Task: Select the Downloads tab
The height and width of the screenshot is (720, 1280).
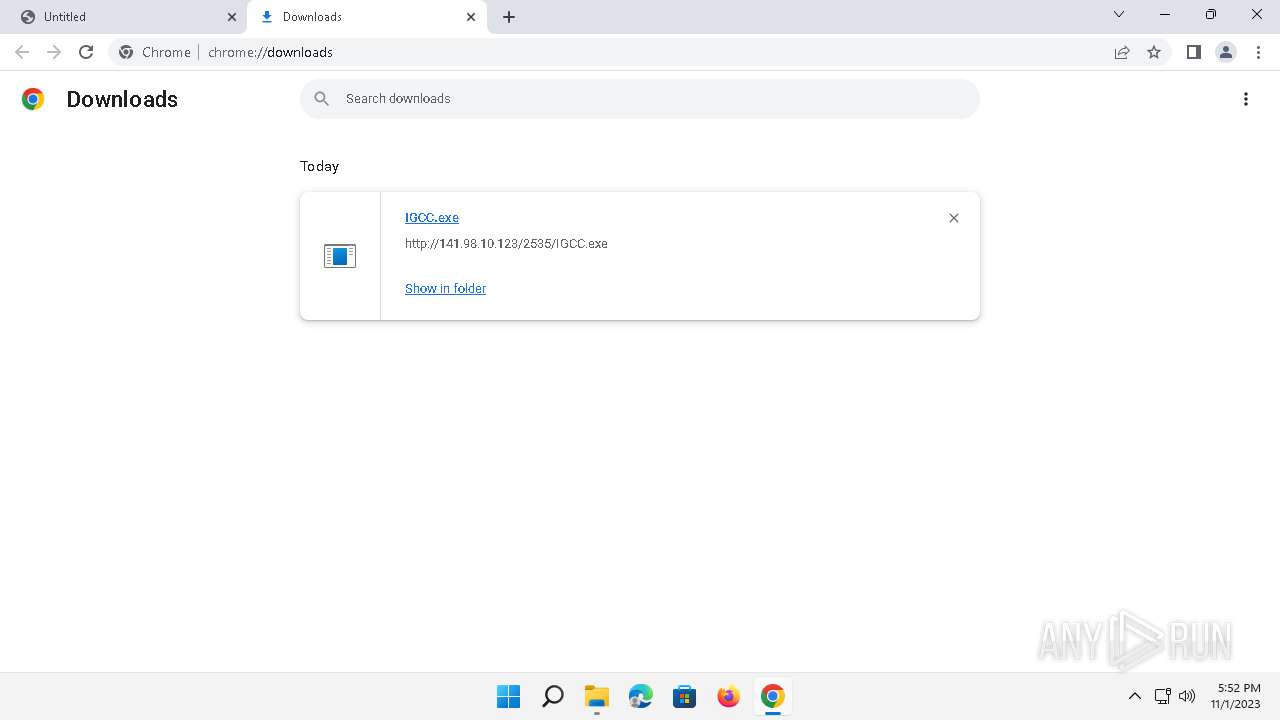Action: [369, 17]
